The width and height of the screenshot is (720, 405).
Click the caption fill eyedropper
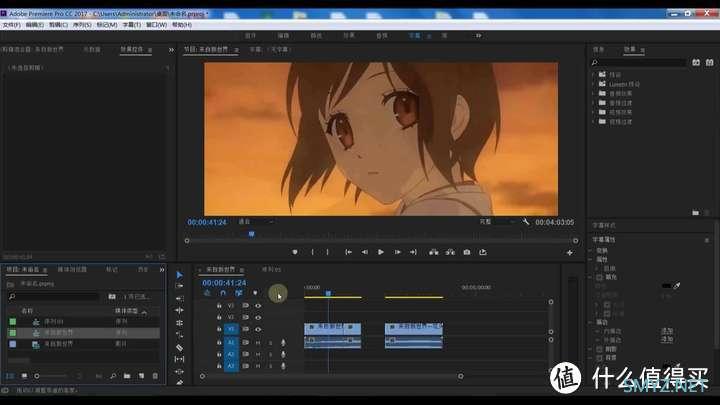tap(676, 286)
